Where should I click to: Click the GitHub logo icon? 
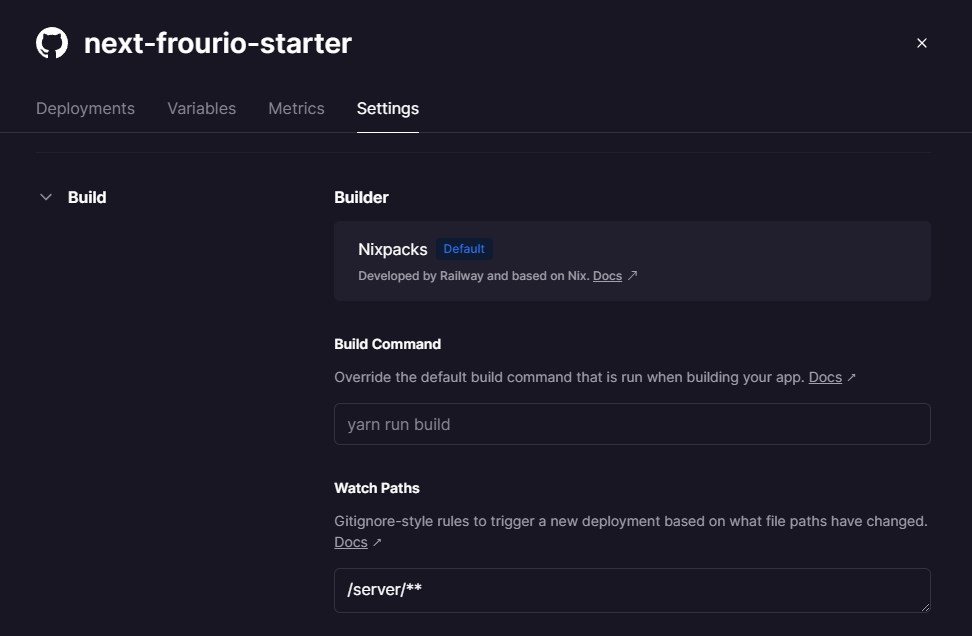pyautogui.click(x=52, y=43)
